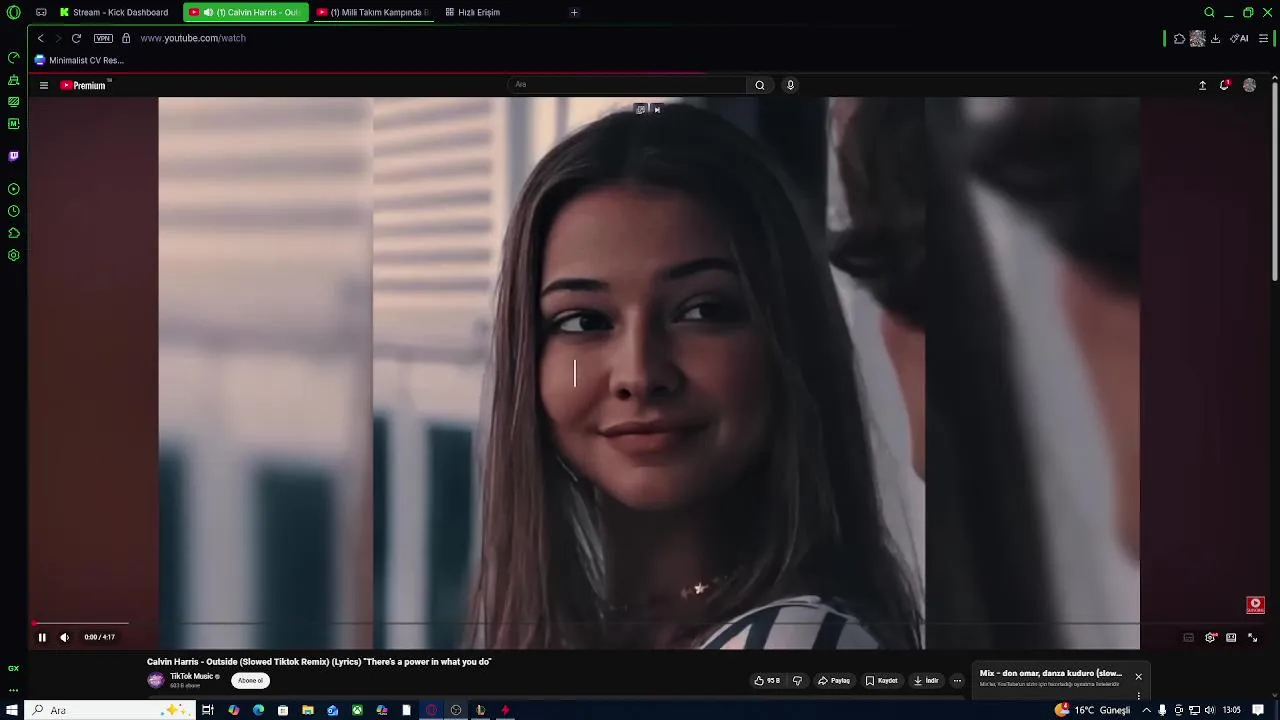Reload the current YouTube page
1280x720 pixels.
click(76, 38)
